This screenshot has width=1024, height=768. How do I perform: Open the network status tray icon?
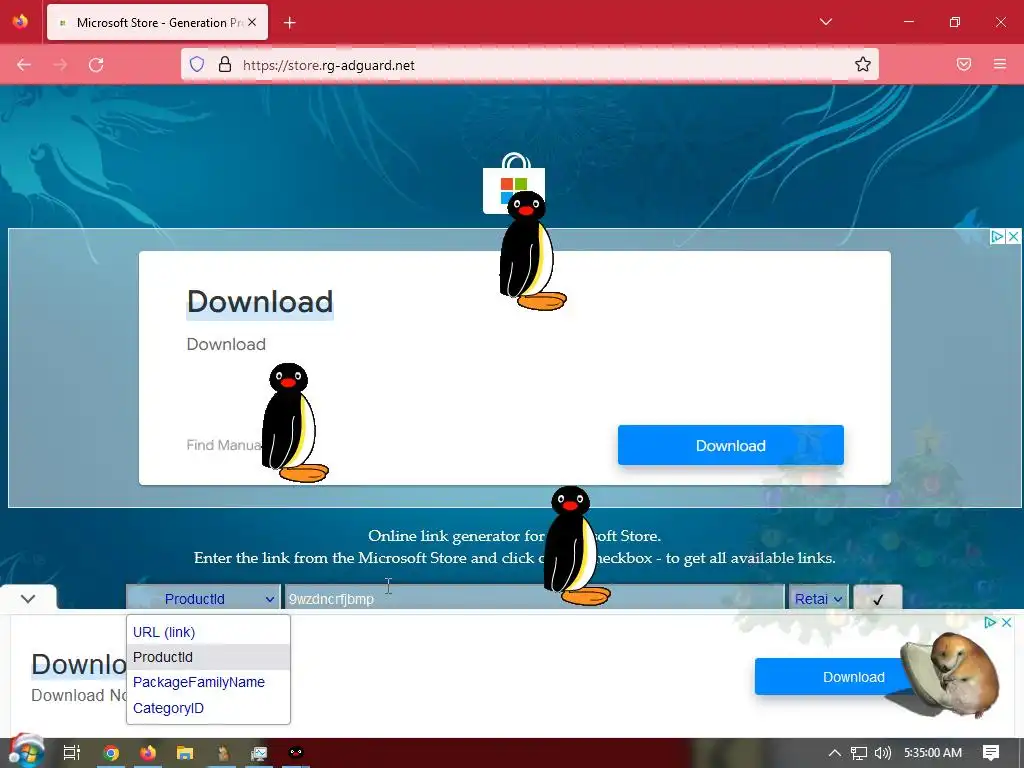[x=859, y=753]
